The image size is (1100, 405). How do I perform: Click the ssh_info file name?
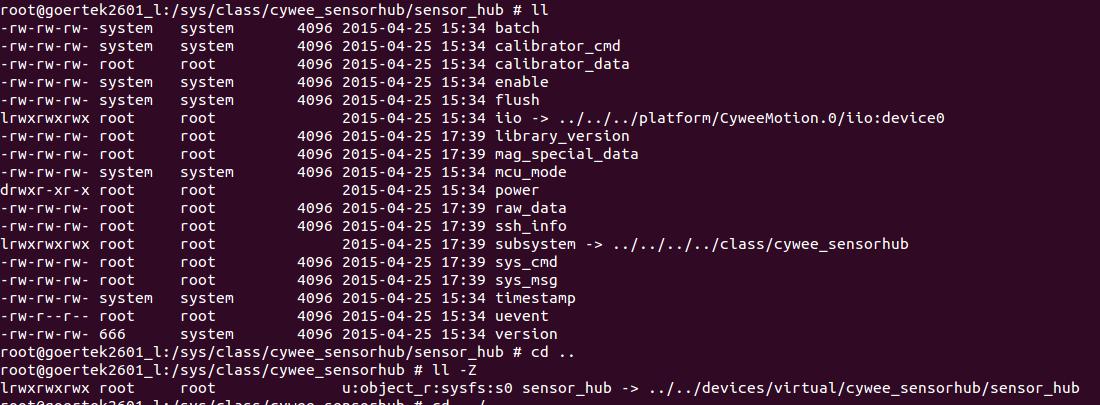[x=530, y=226]
